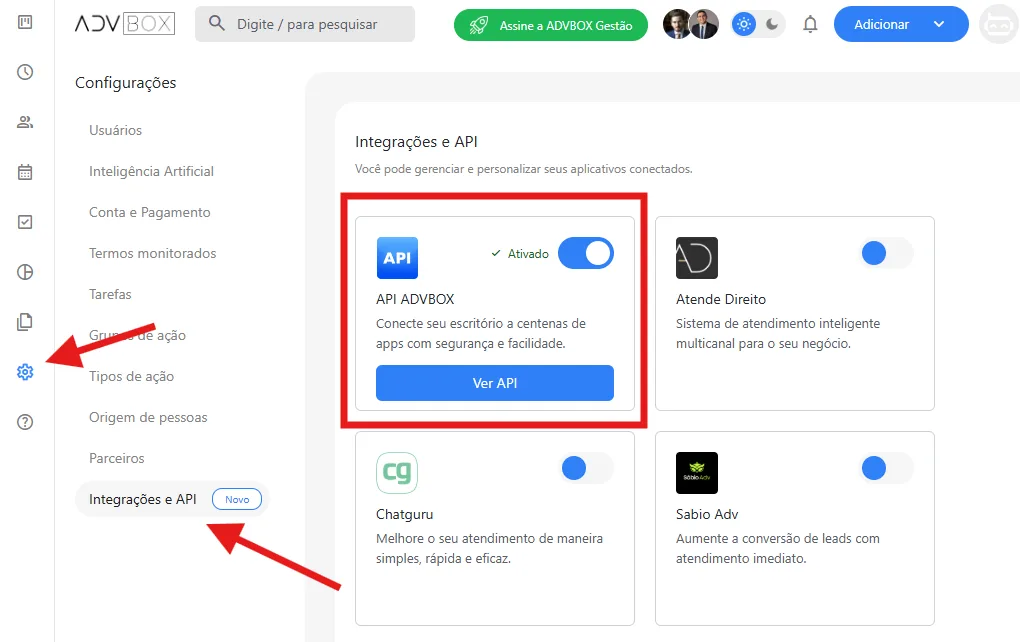1020x642 pixels.
Task: Open Inteligência Artificial settings
Action: (152, 171)
